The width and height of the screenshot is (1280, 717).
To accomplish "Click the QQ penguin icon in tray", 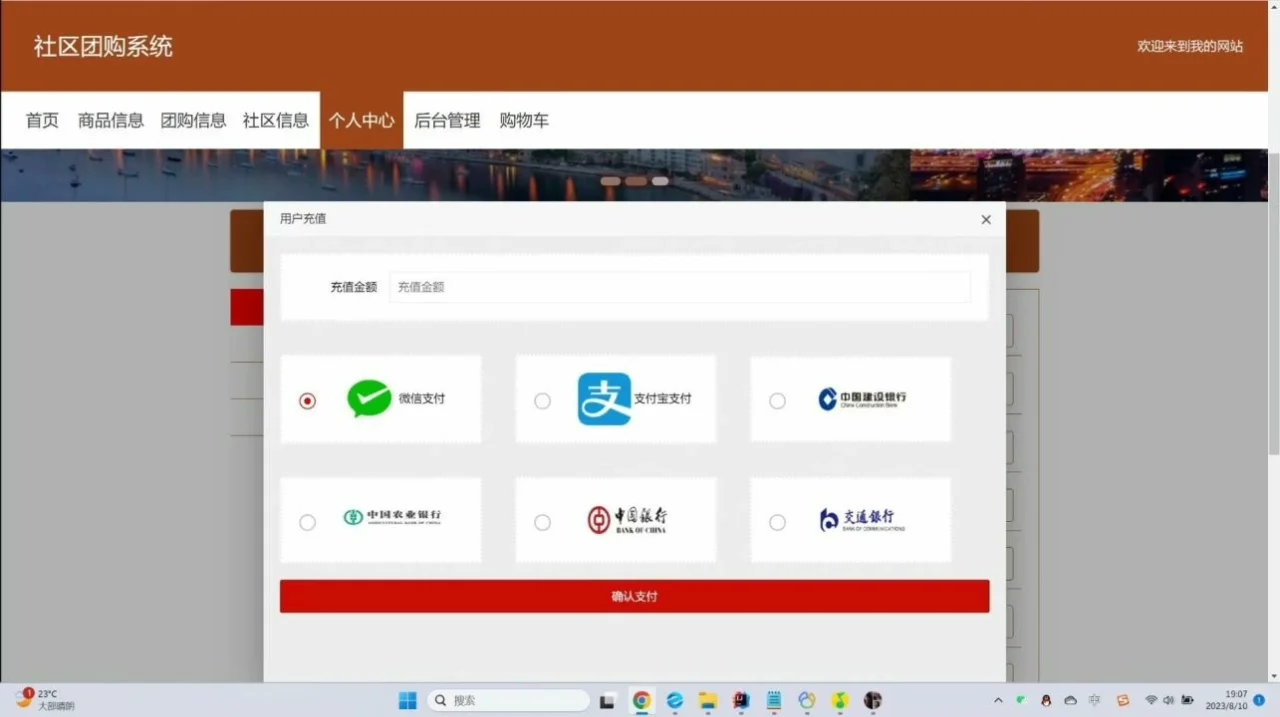I will tap(1046, 700).
